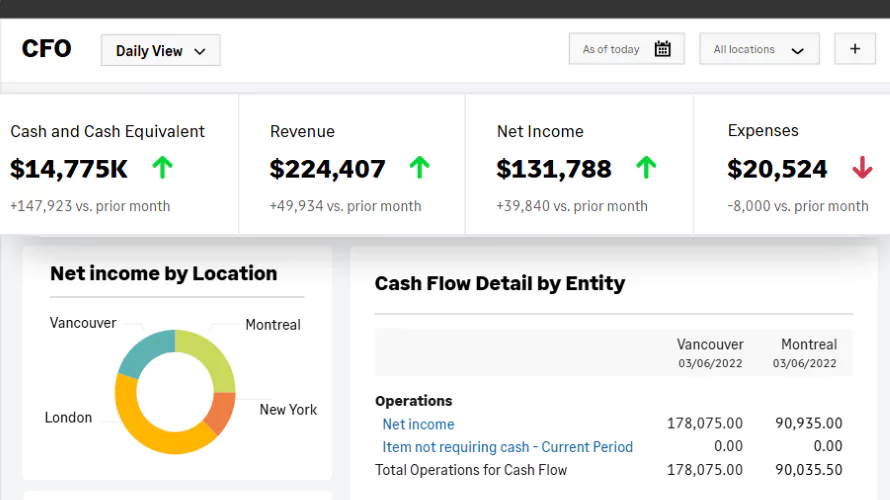Image resolution: width=890 pixels, height=500 pixels.
Task: Click red down arrow beside Expenses
Action: click(862, 169)
